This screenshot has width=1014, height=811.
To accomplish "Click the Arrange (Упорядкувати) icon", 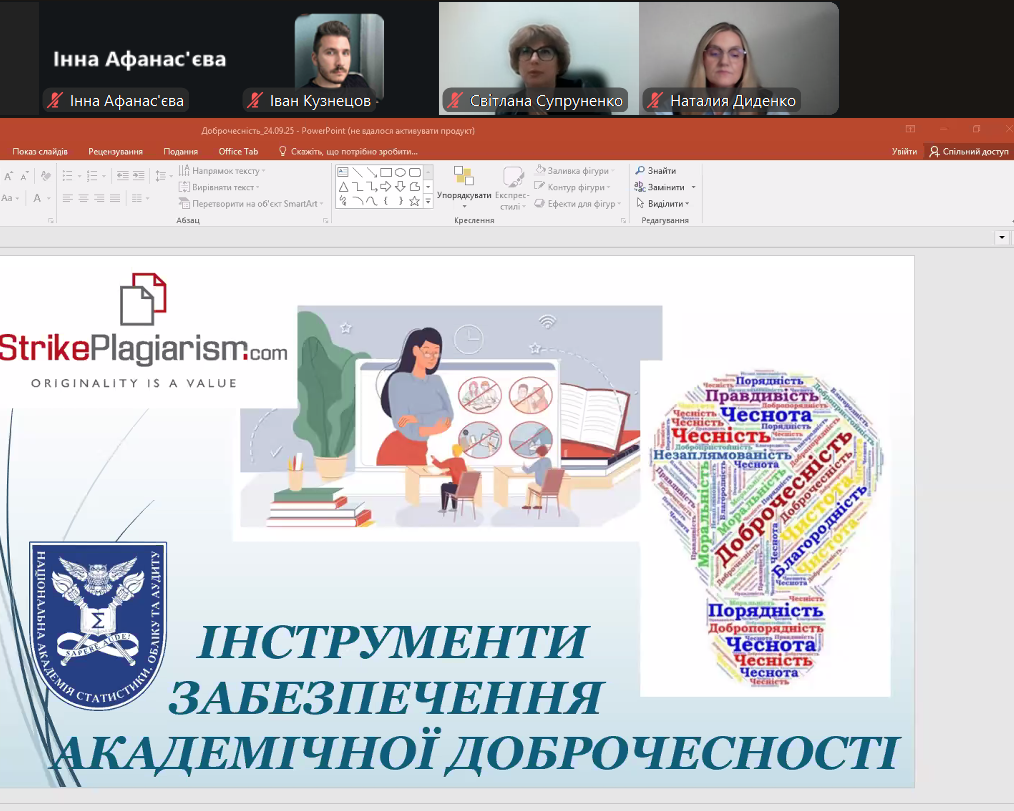I will click(464, 181).
